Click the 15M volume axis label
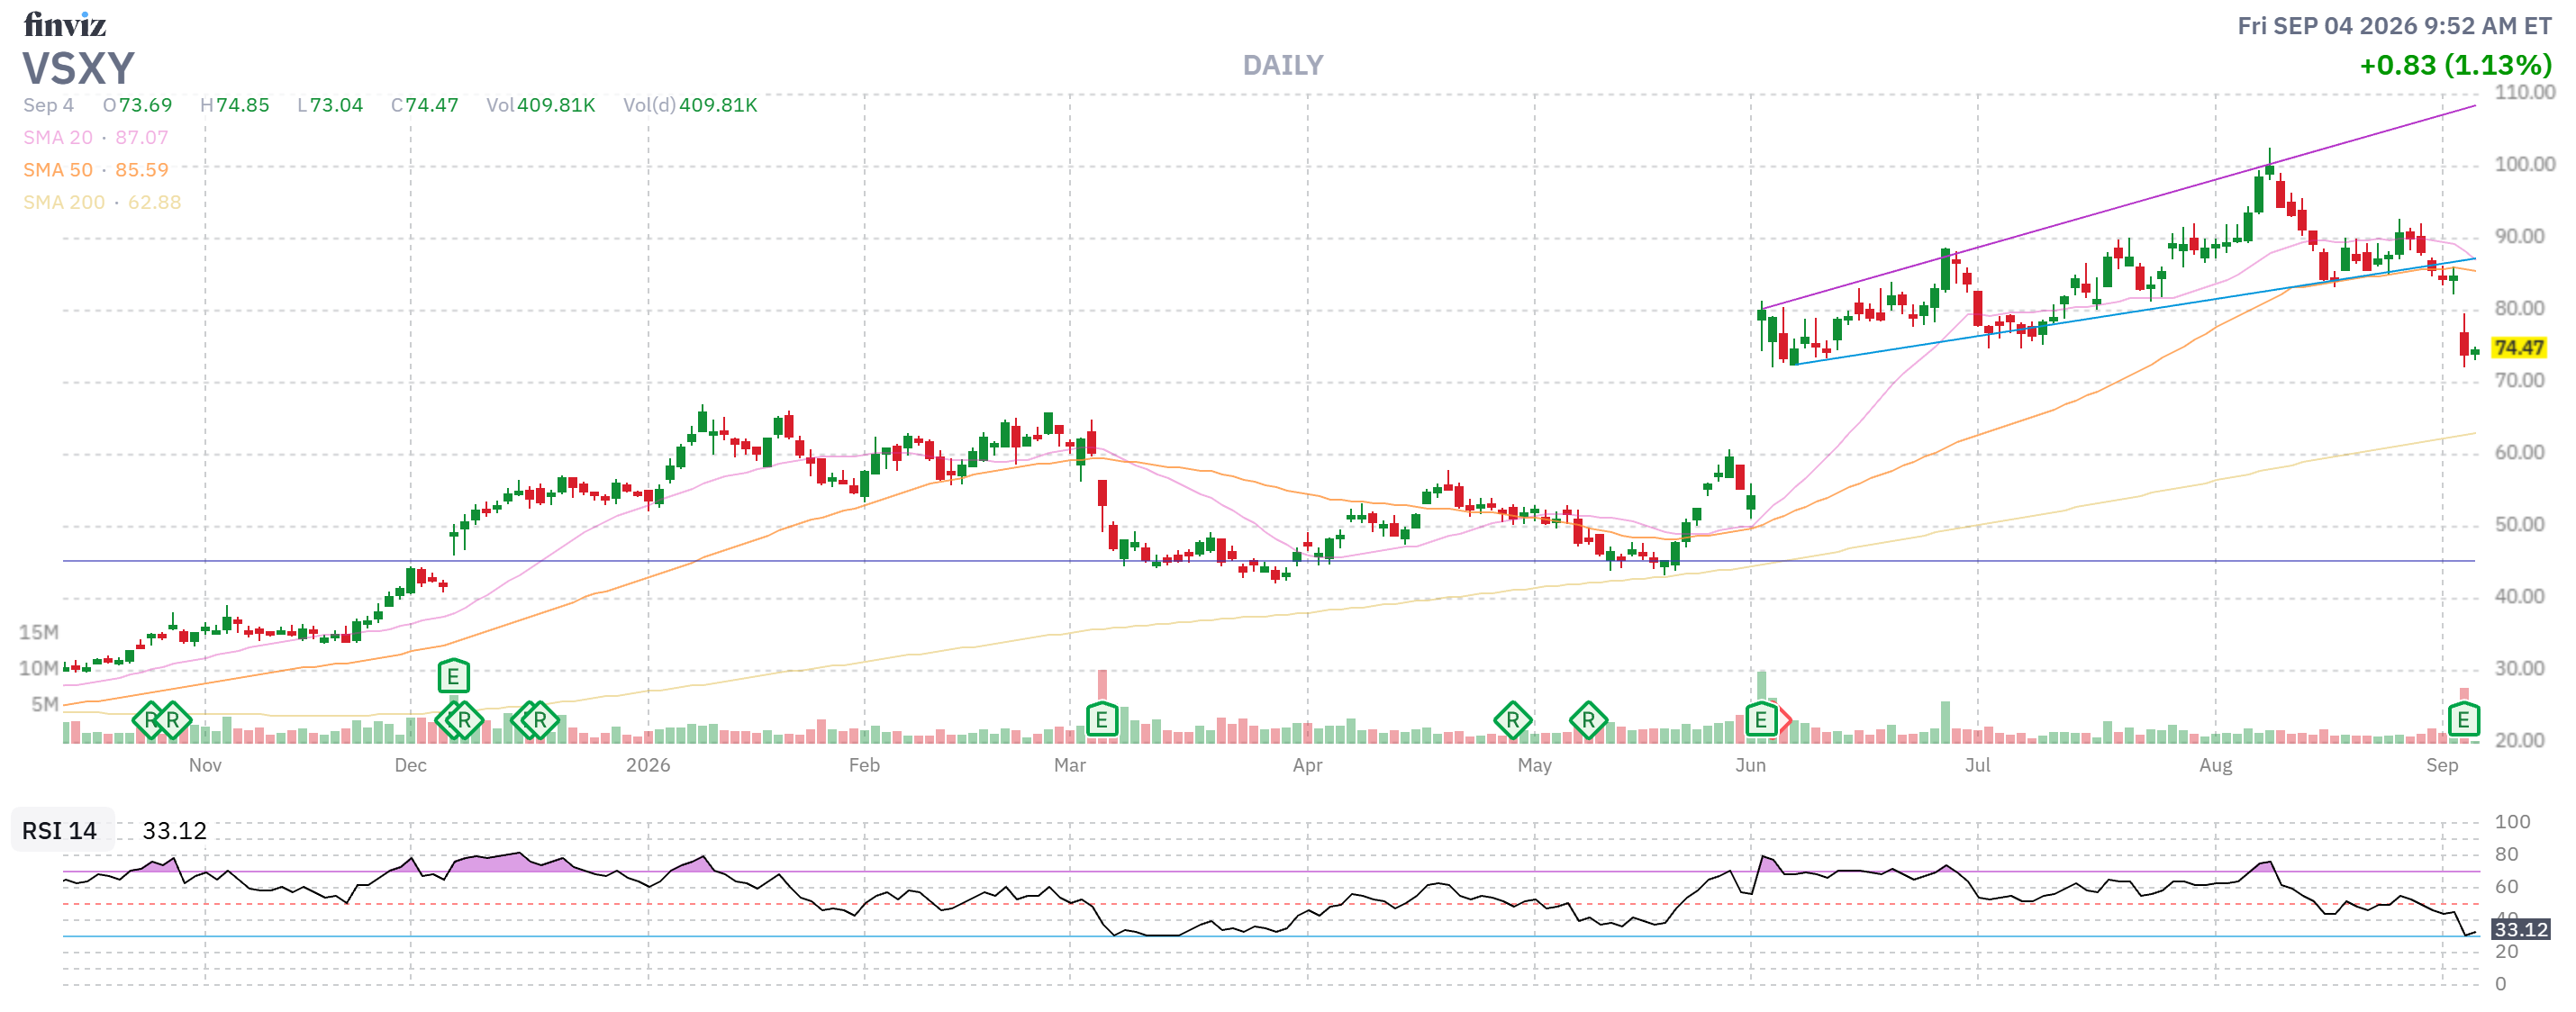2576x1012 pixels. (39, 632)
